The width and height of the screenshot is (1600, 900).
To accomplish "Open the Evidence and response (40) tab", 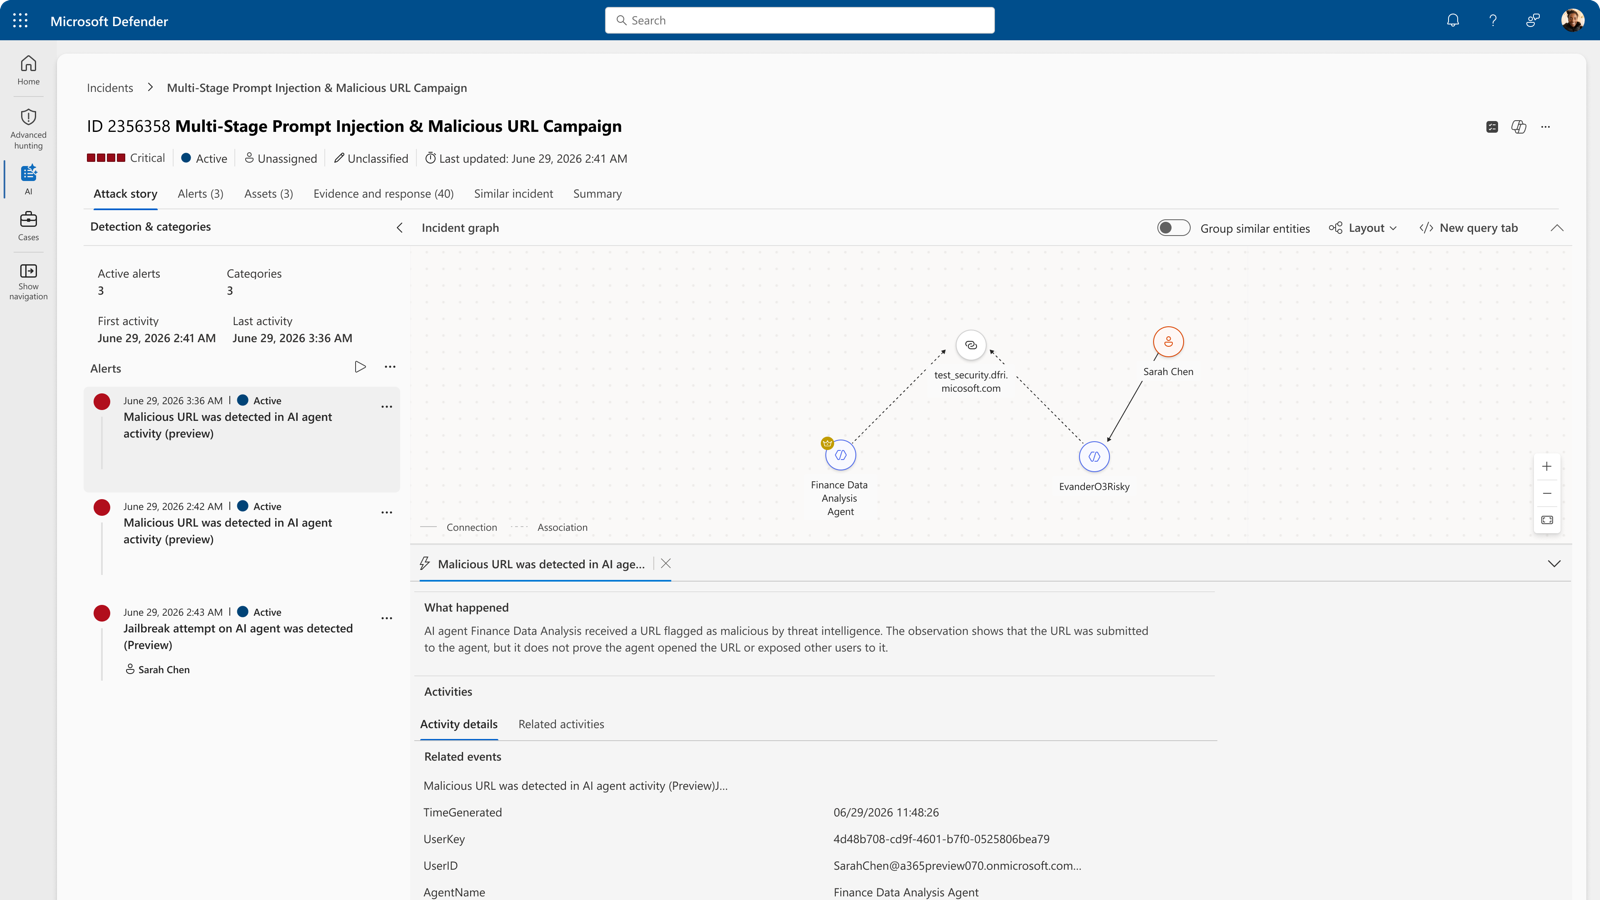I will [383, 194].
